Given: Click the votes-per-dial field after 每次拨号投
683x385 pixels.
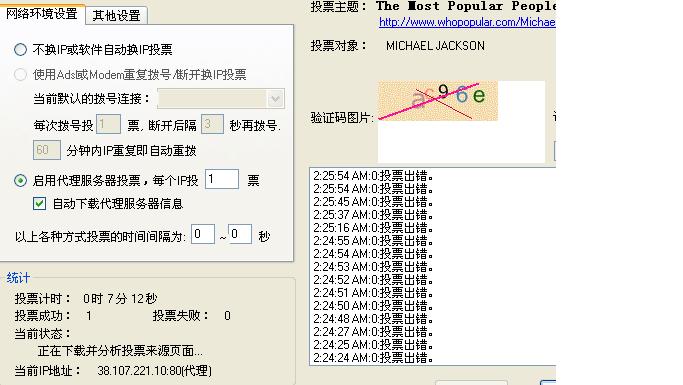Looking at the screenshot, I should (108, 125).
